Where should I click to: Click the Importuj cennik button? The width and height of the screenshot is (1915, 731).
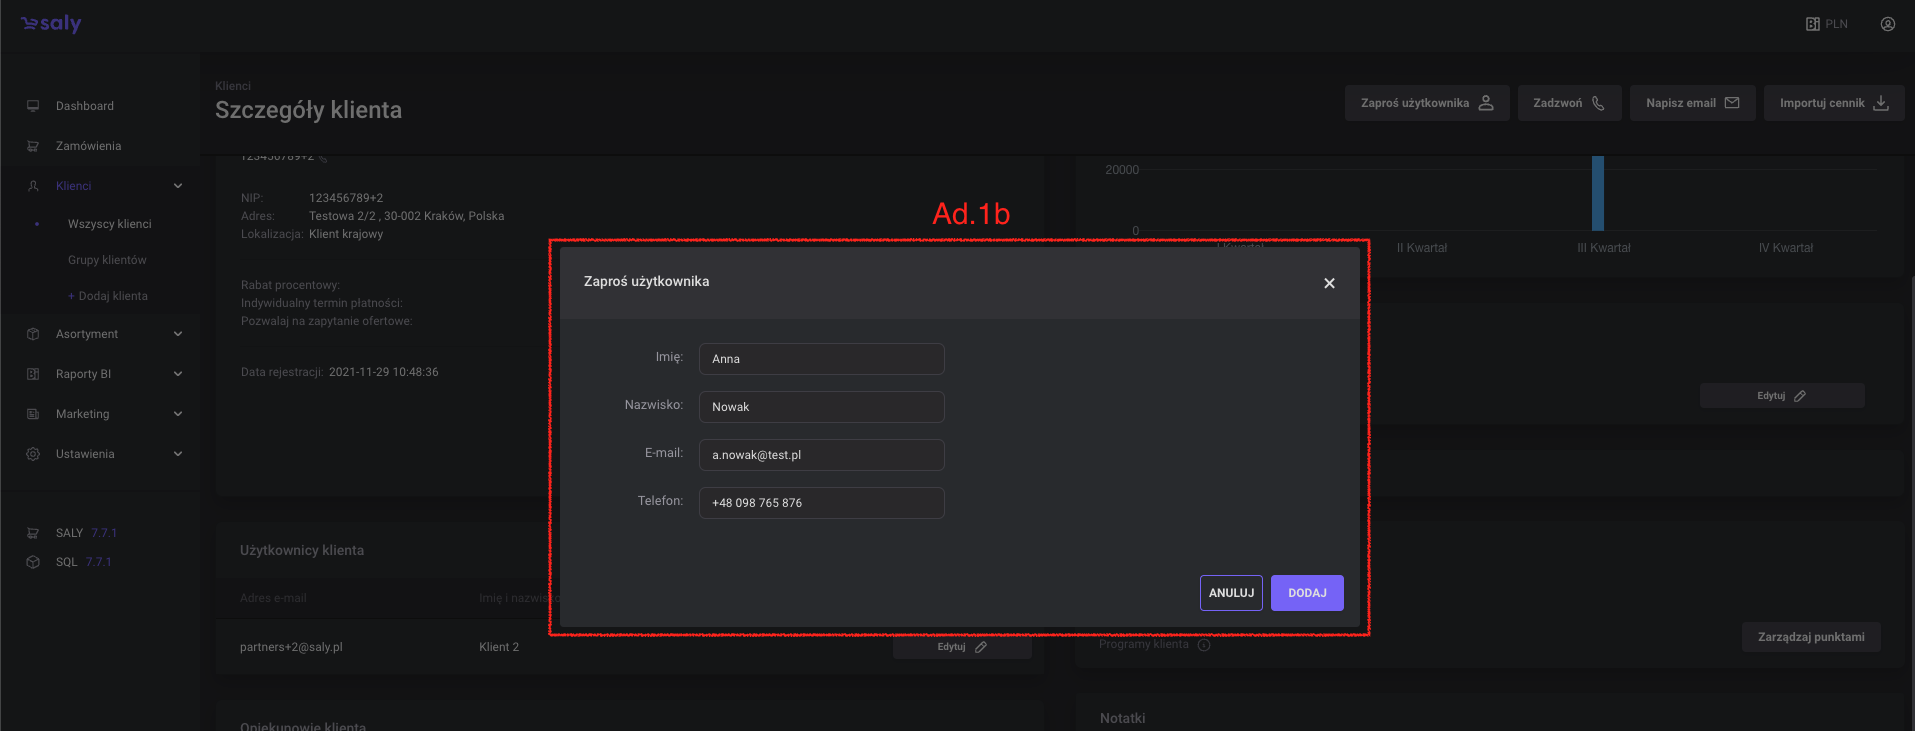1833,103
